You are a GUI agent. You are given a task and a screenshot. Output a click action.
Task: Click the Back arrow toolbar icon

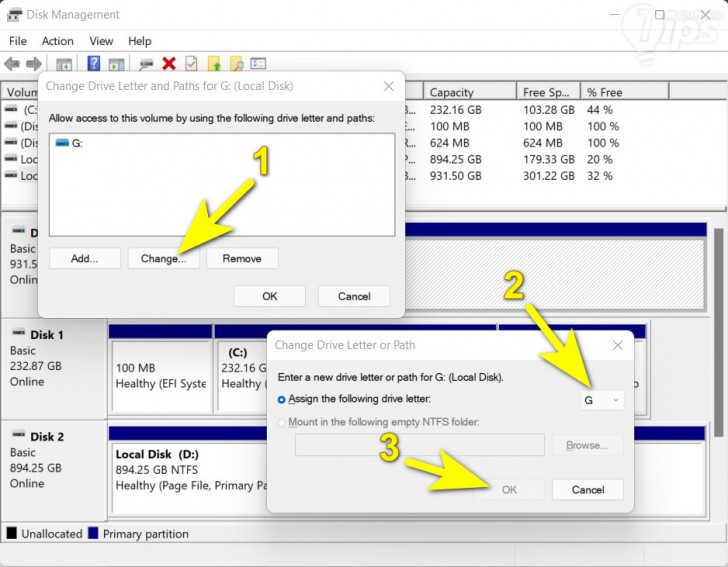(x=12, y=64)
